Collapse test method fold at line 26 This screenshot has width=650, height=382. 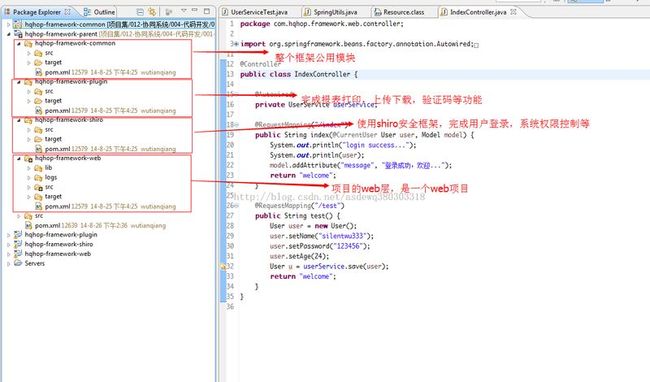click(x=236, y=206)
